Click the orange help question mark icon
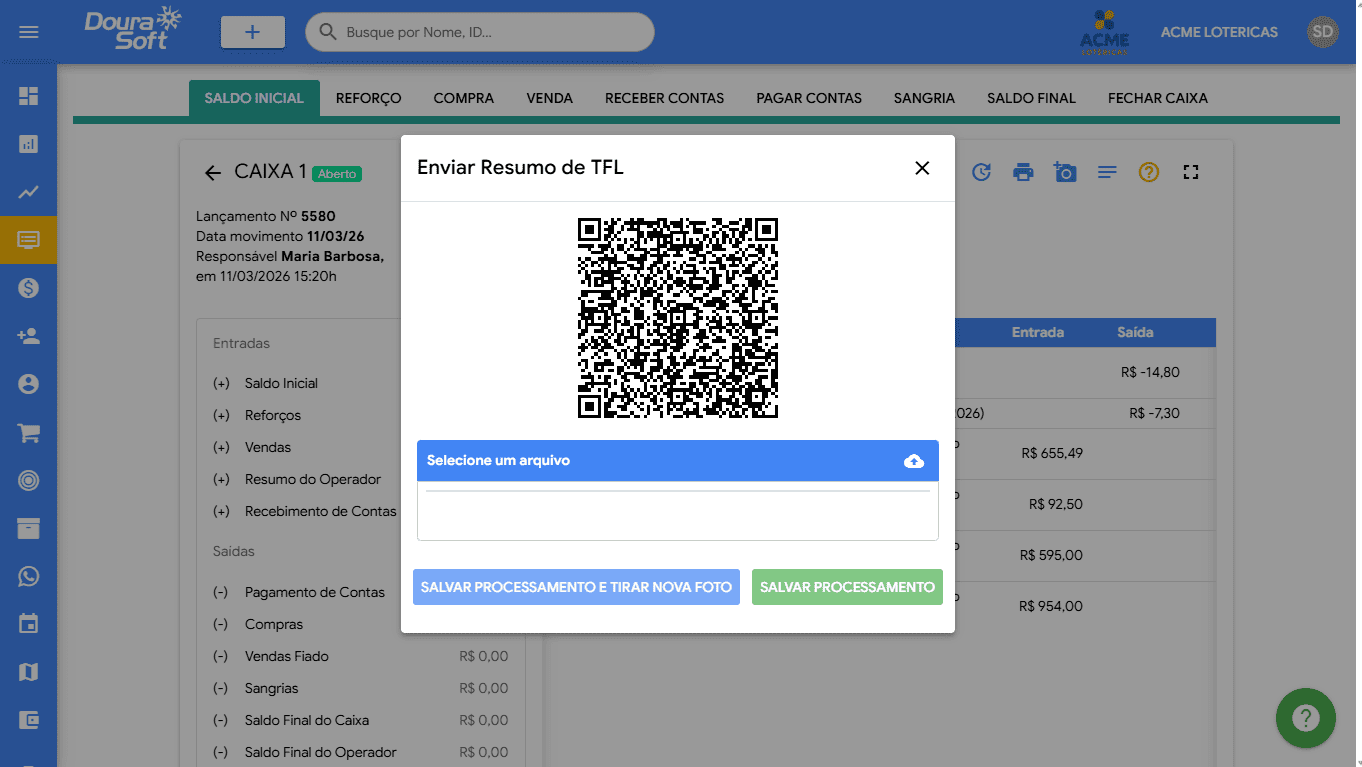The image size is (1362, 767). tap(1149, 172)
